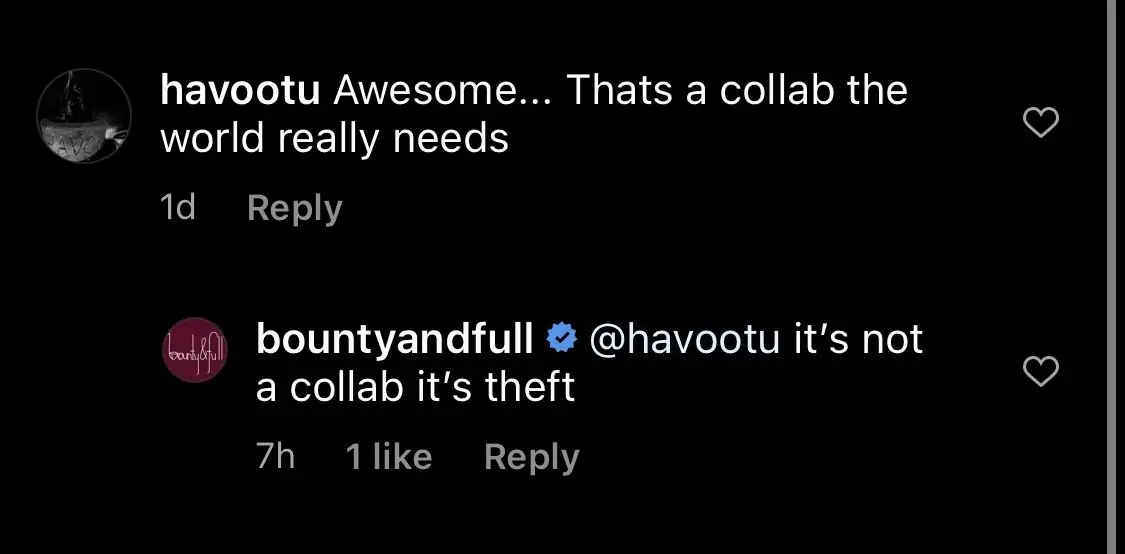The height and width of the screenshot is (554, 1125).
Task: Reply to havootu's comment
Action: 294,208
